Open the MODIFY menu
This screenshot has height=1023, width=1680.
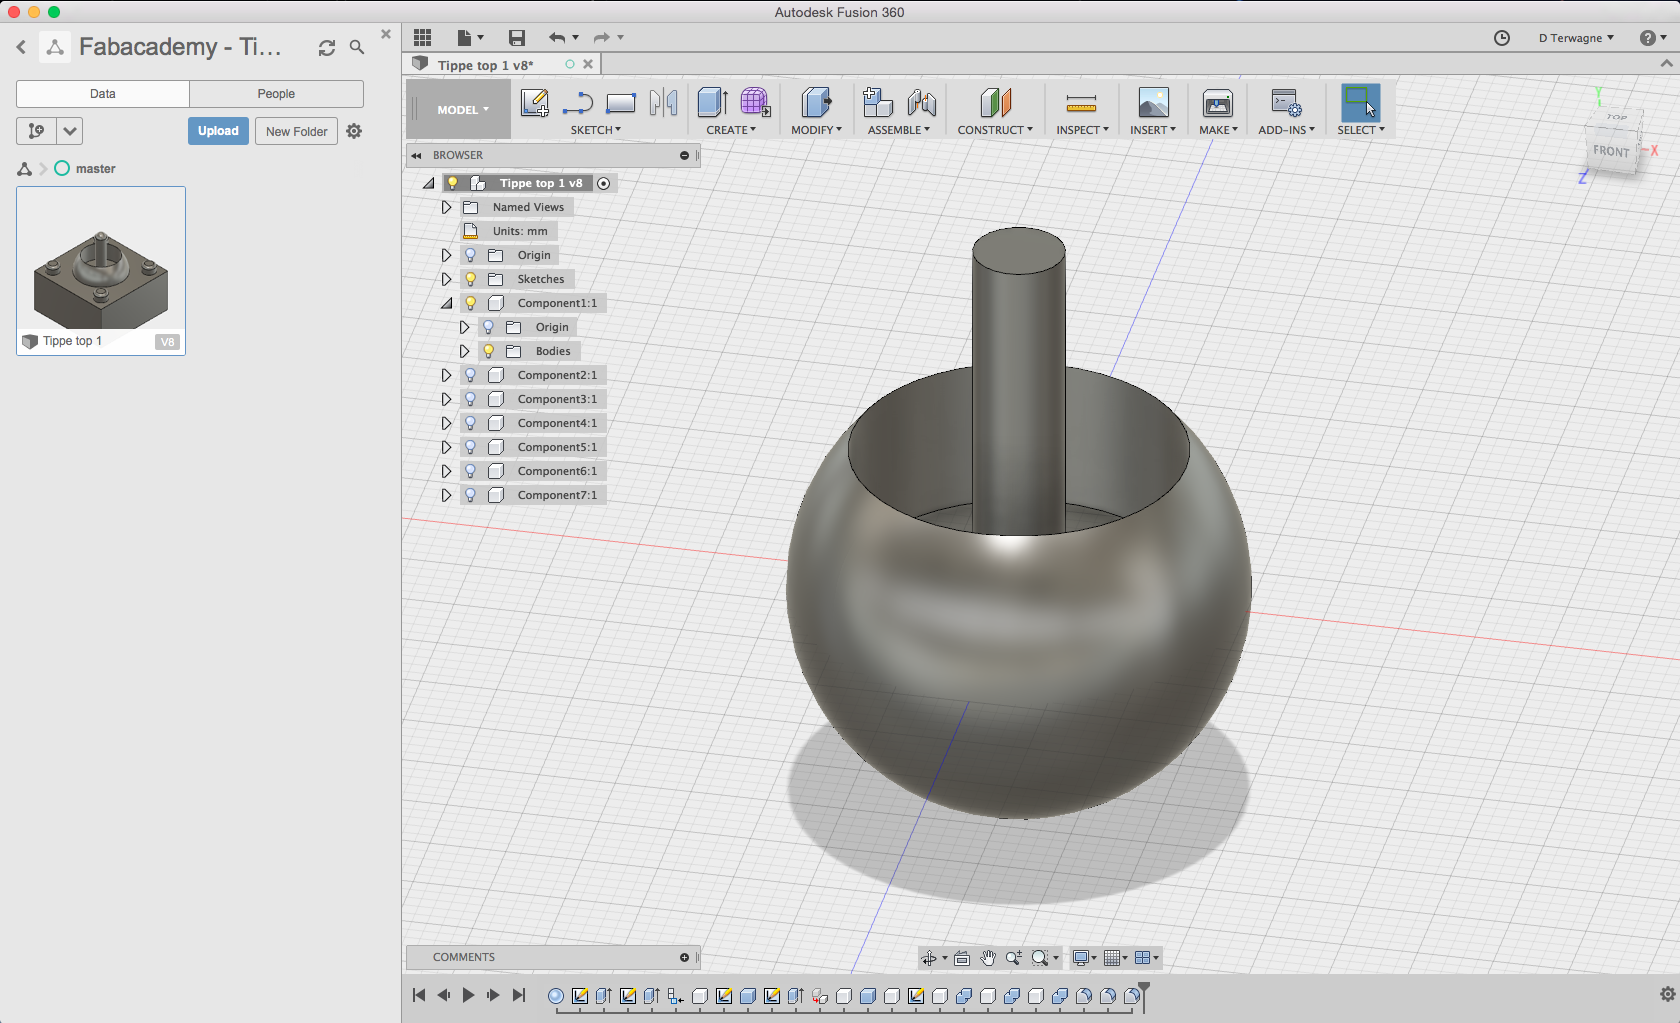pos(816,130)
